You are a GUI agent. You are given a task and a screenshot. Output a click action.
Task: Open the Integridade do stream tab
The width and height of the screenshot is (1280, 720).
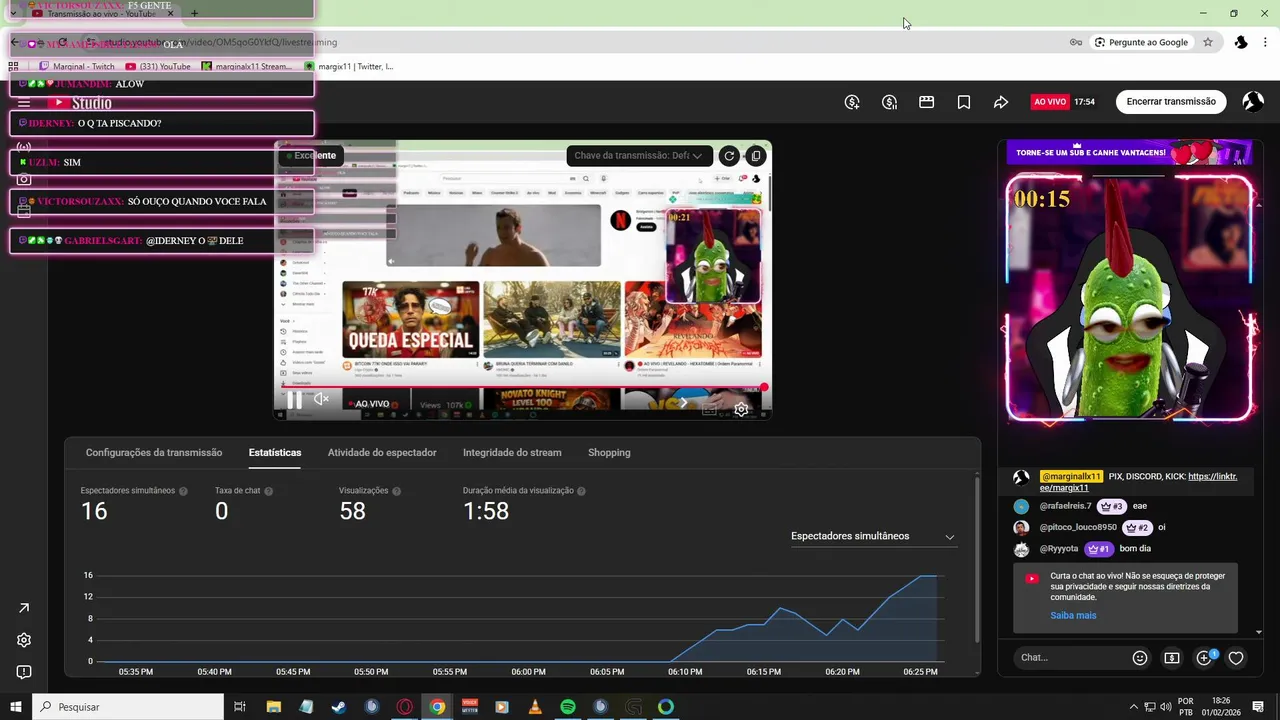pos(512,453)
